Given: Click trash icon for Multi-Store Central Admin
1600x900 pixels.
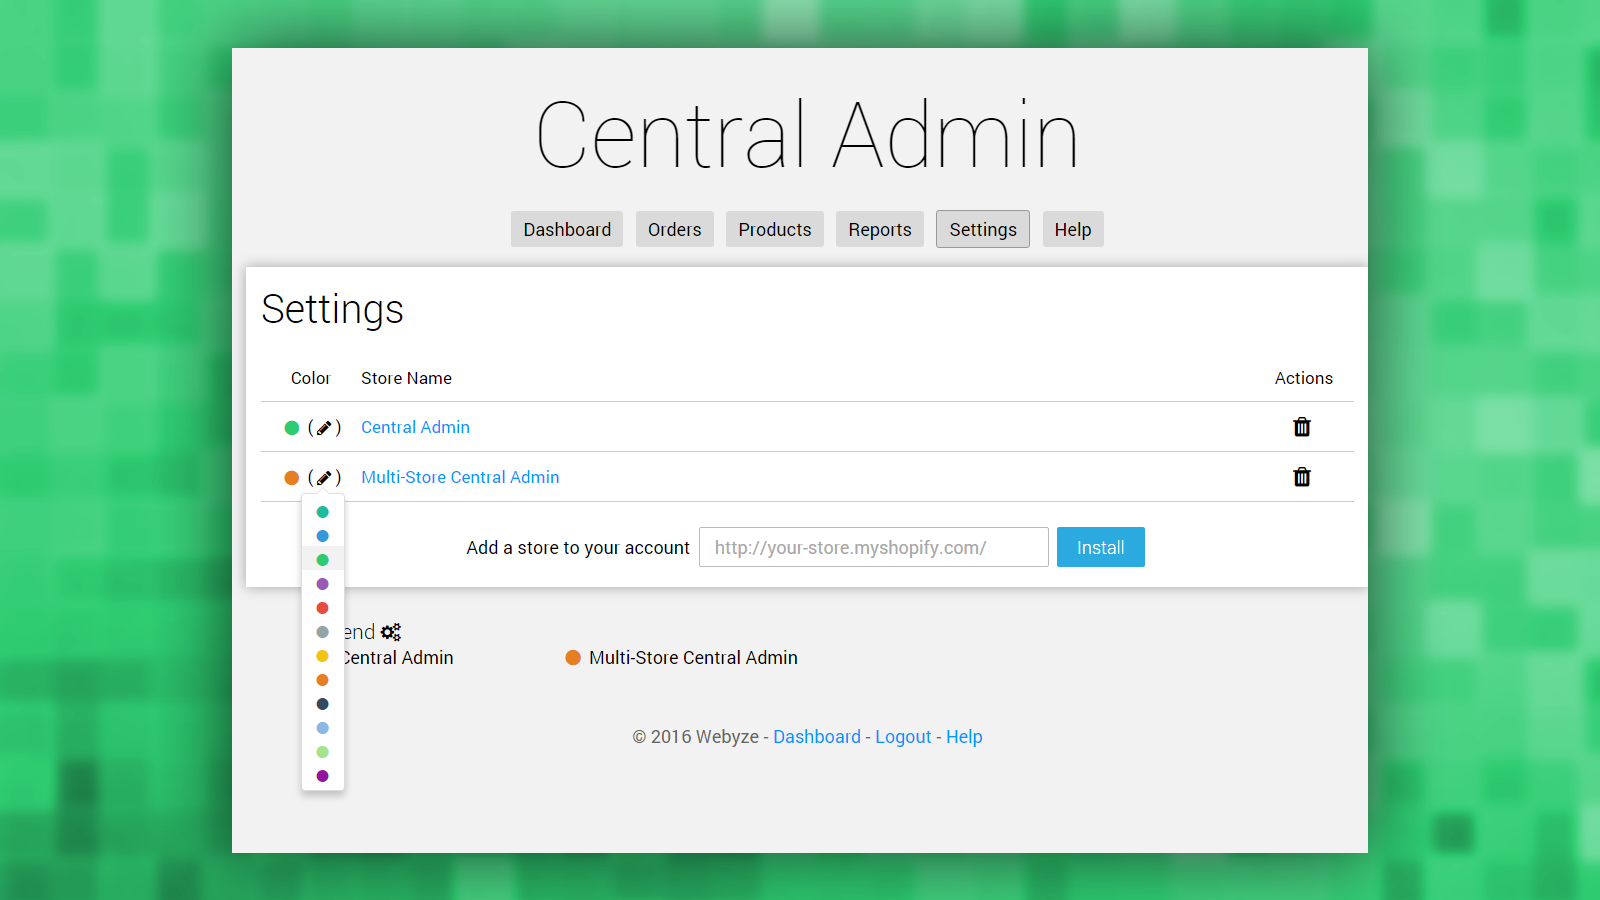Looking at the screenshot, I should (1302, 477).
